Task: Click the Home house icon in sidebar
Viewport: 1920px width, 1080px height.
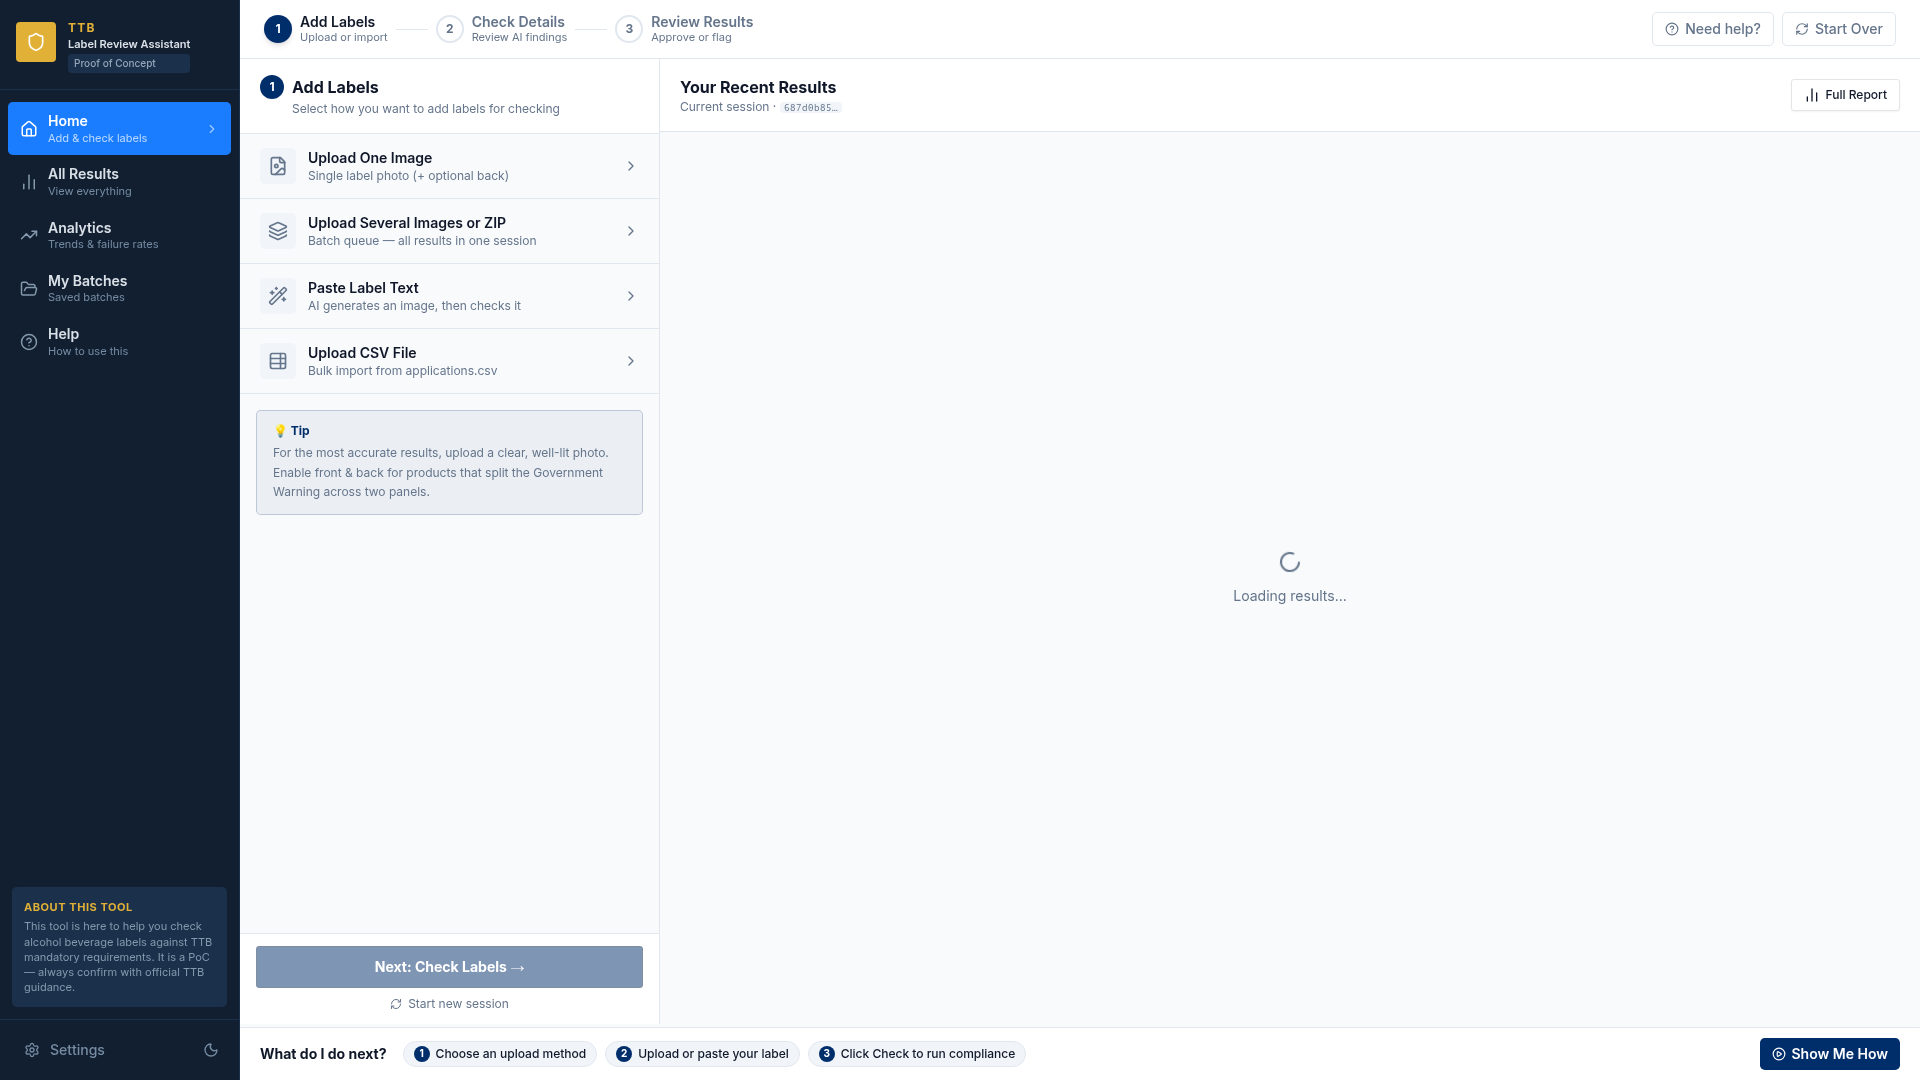Action: [x=29, y=129]
